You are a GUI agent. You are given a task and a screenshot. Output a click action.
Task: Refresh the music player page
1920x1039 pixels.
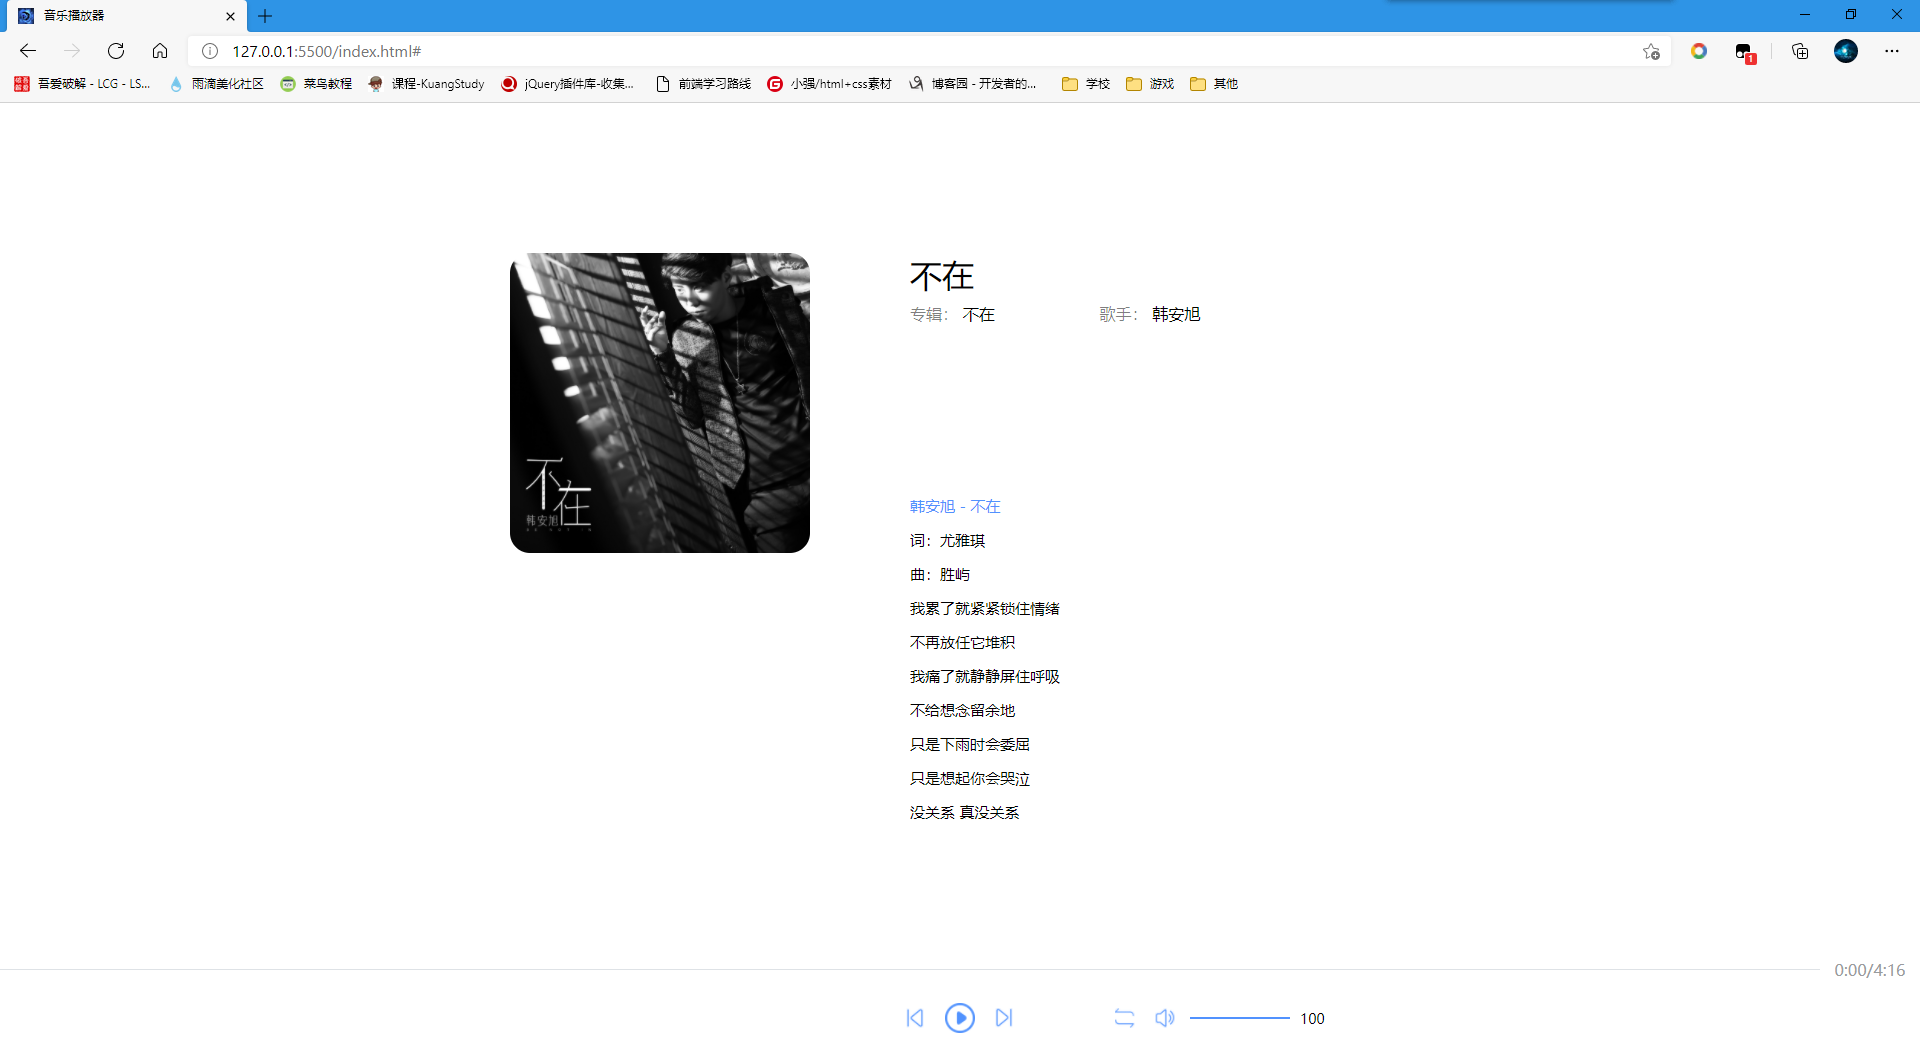coord(115,51)
